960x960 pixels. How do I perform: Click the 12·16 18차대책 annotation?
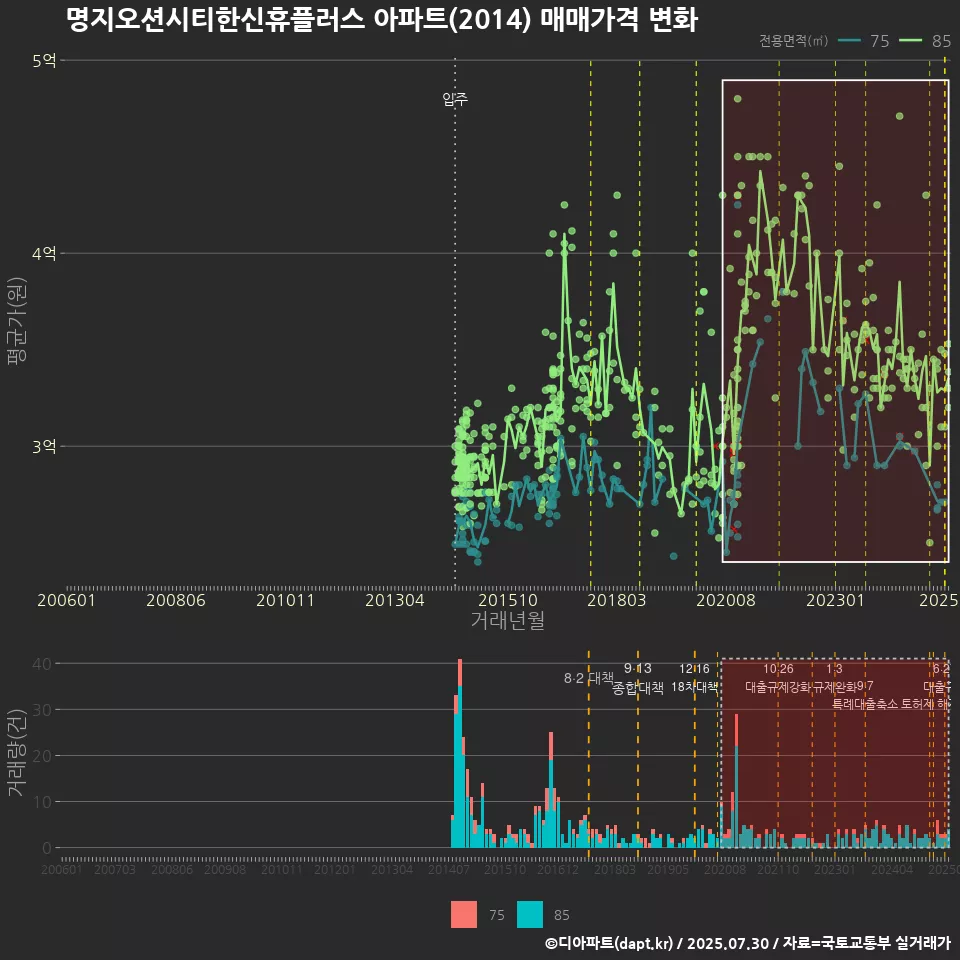pos(694,678)
